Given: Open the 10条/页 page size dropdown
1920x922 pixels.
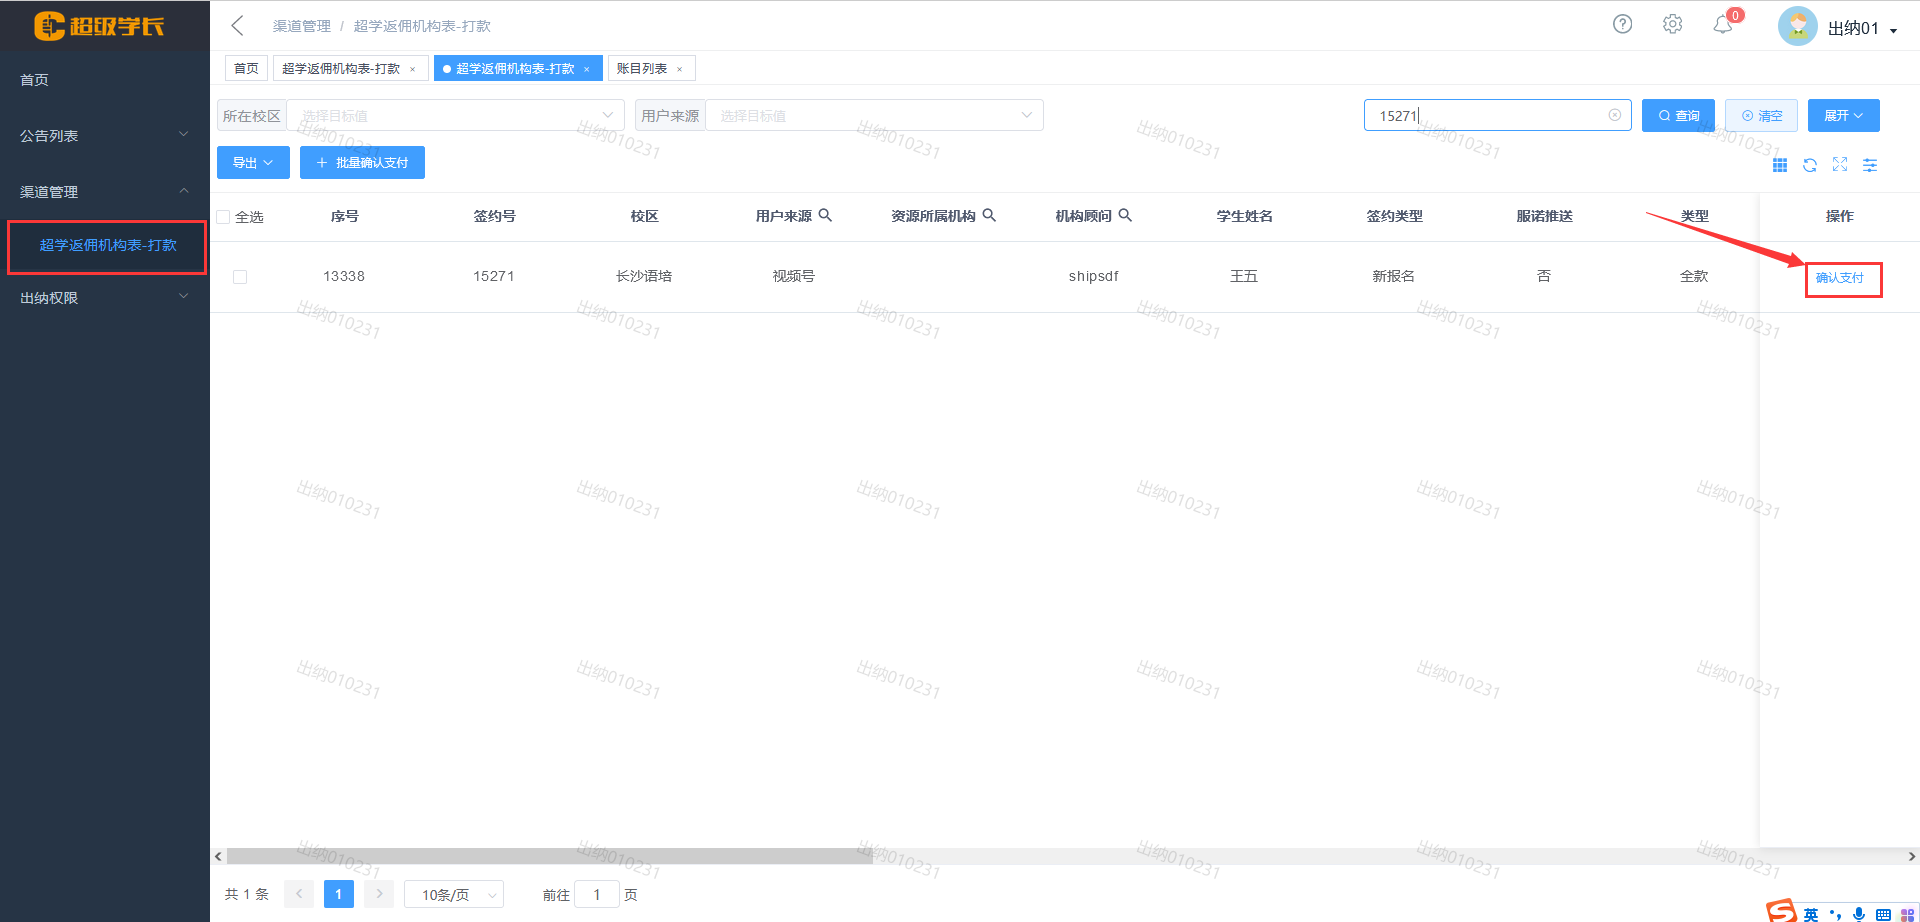Looking at the screenshot, I should click(x=453, y=894).
